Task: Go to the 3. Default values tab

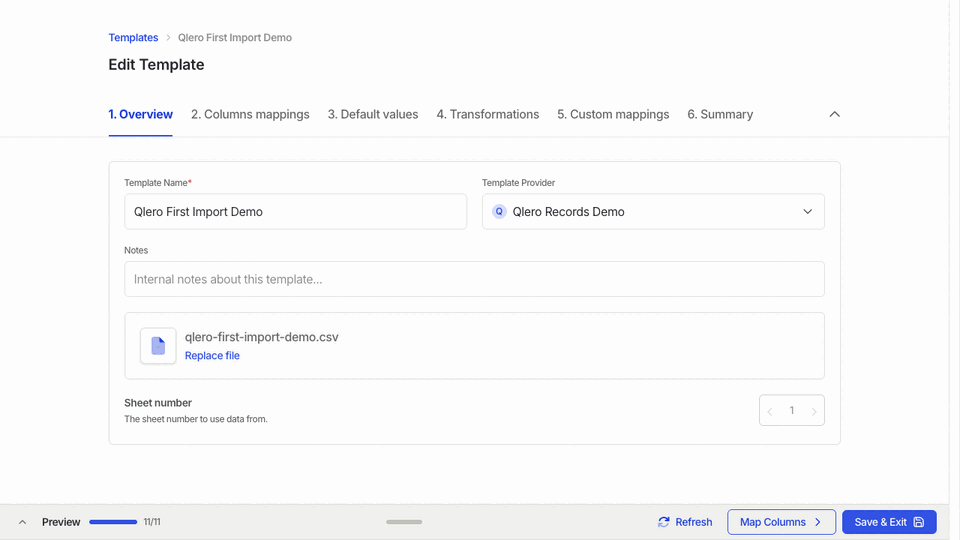Action: click(x=372, y=114)
